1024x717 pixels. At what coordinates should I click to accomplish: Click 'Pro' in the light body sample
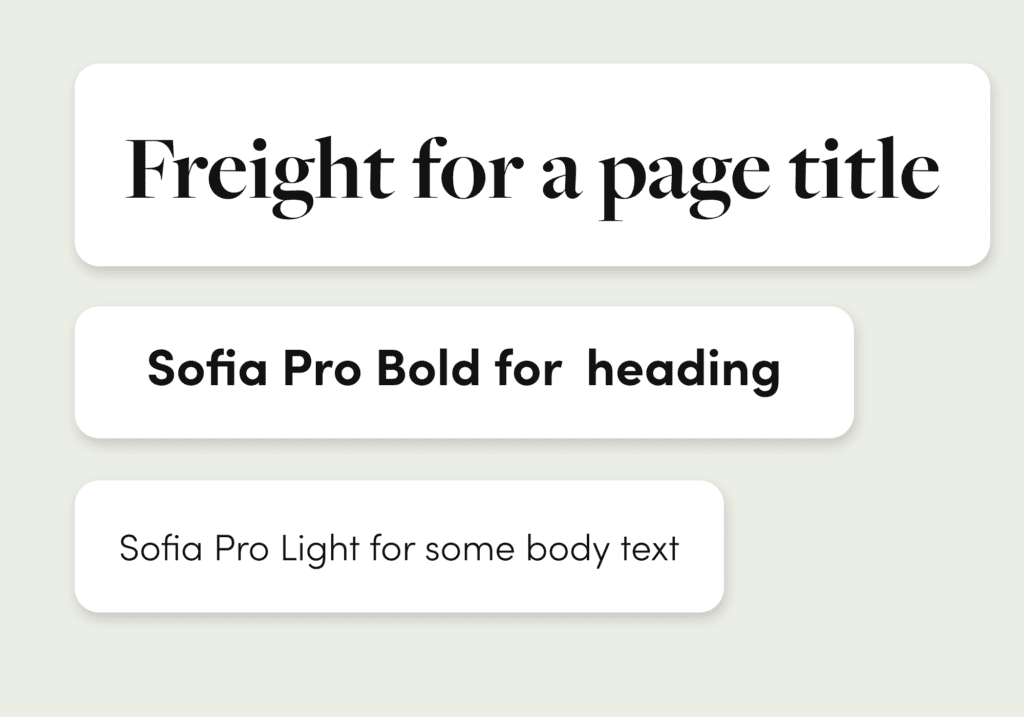pyautogui.click(x=241, y=549)
